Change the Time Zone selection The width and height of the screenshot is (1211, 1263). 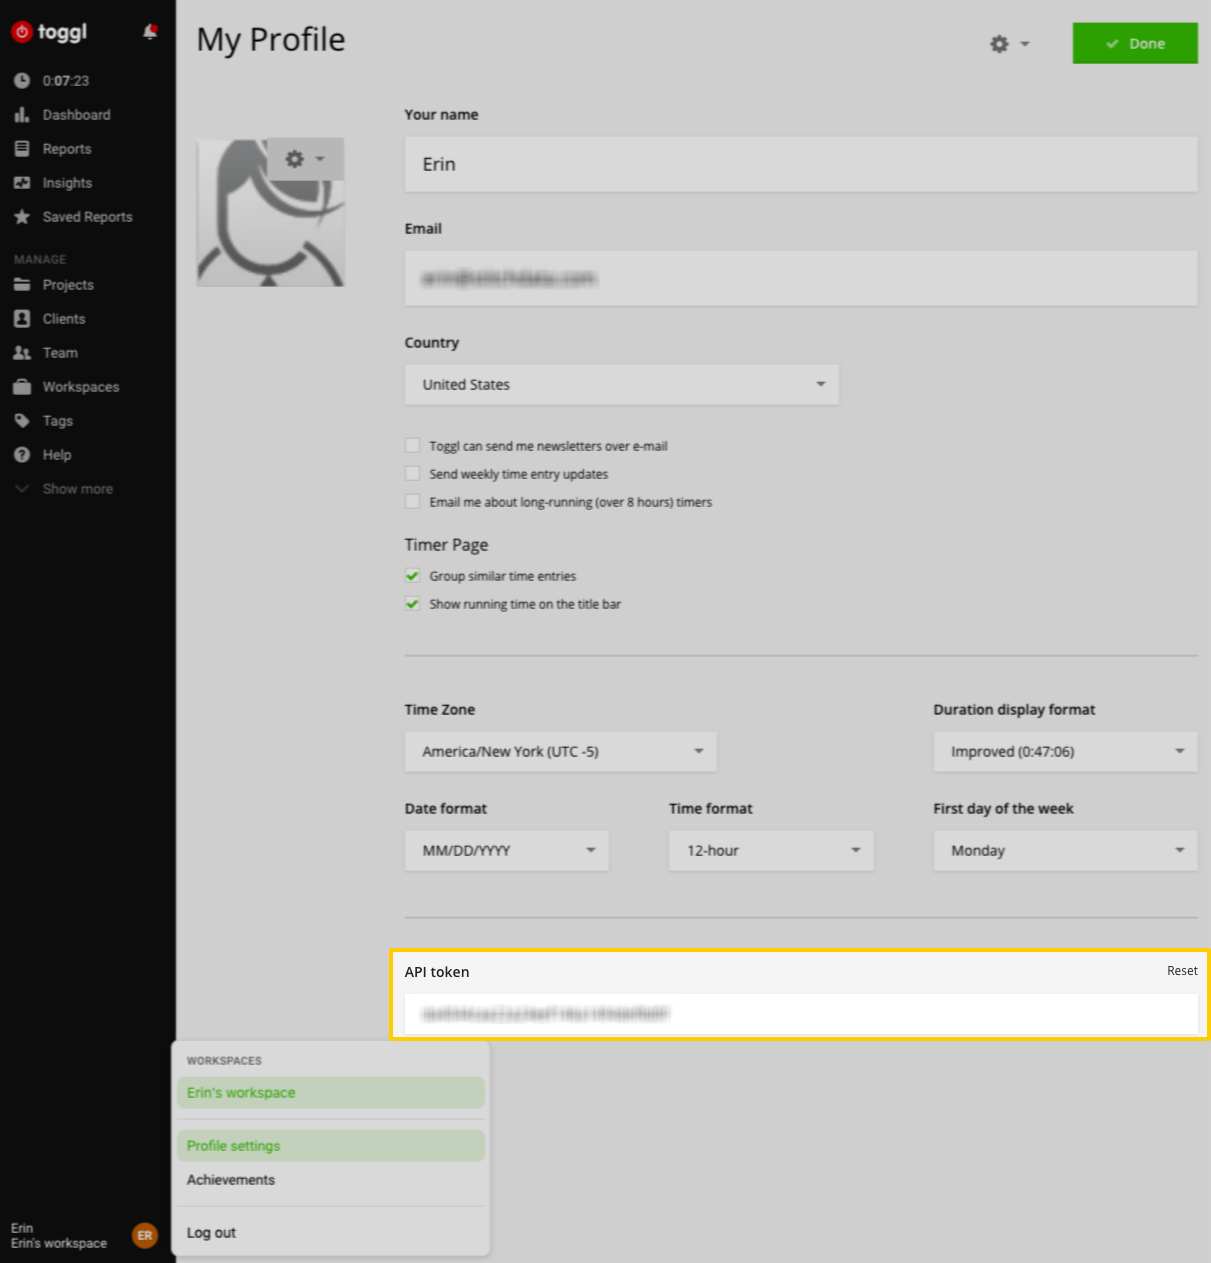[x=559, y=751]
